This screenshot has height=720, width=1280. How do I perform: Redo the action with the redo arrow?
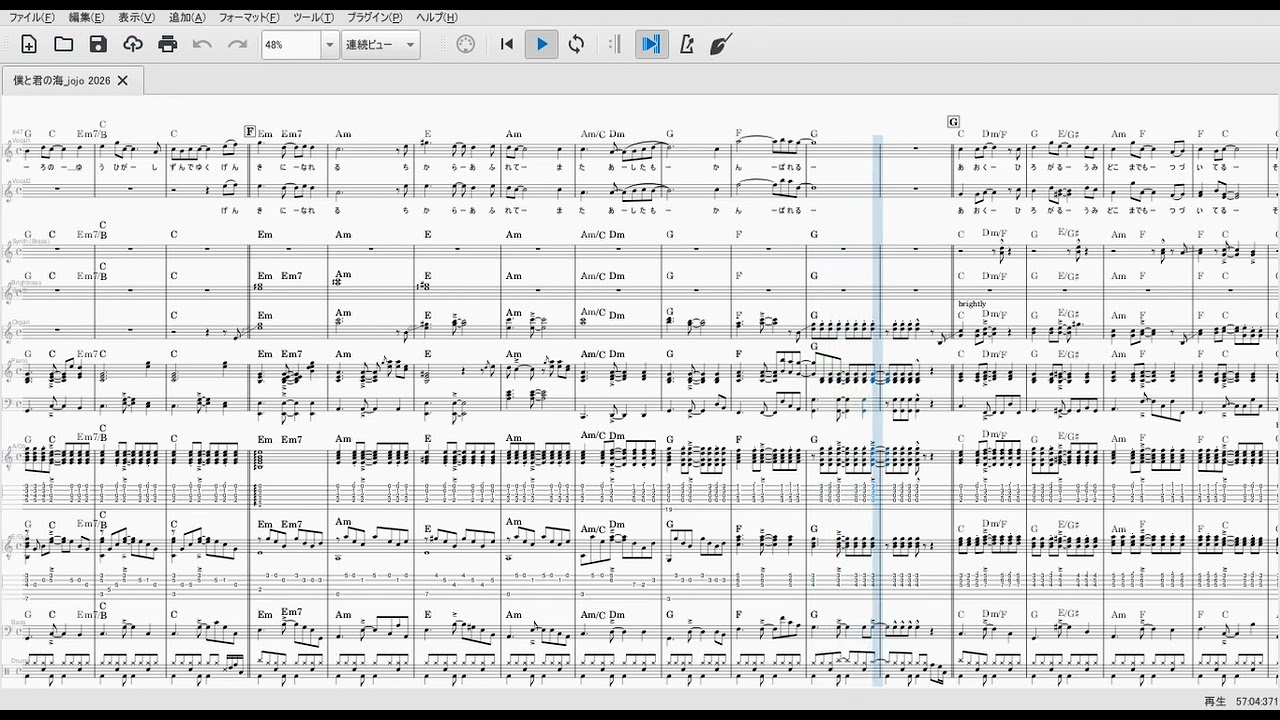[x=237, y=44]
